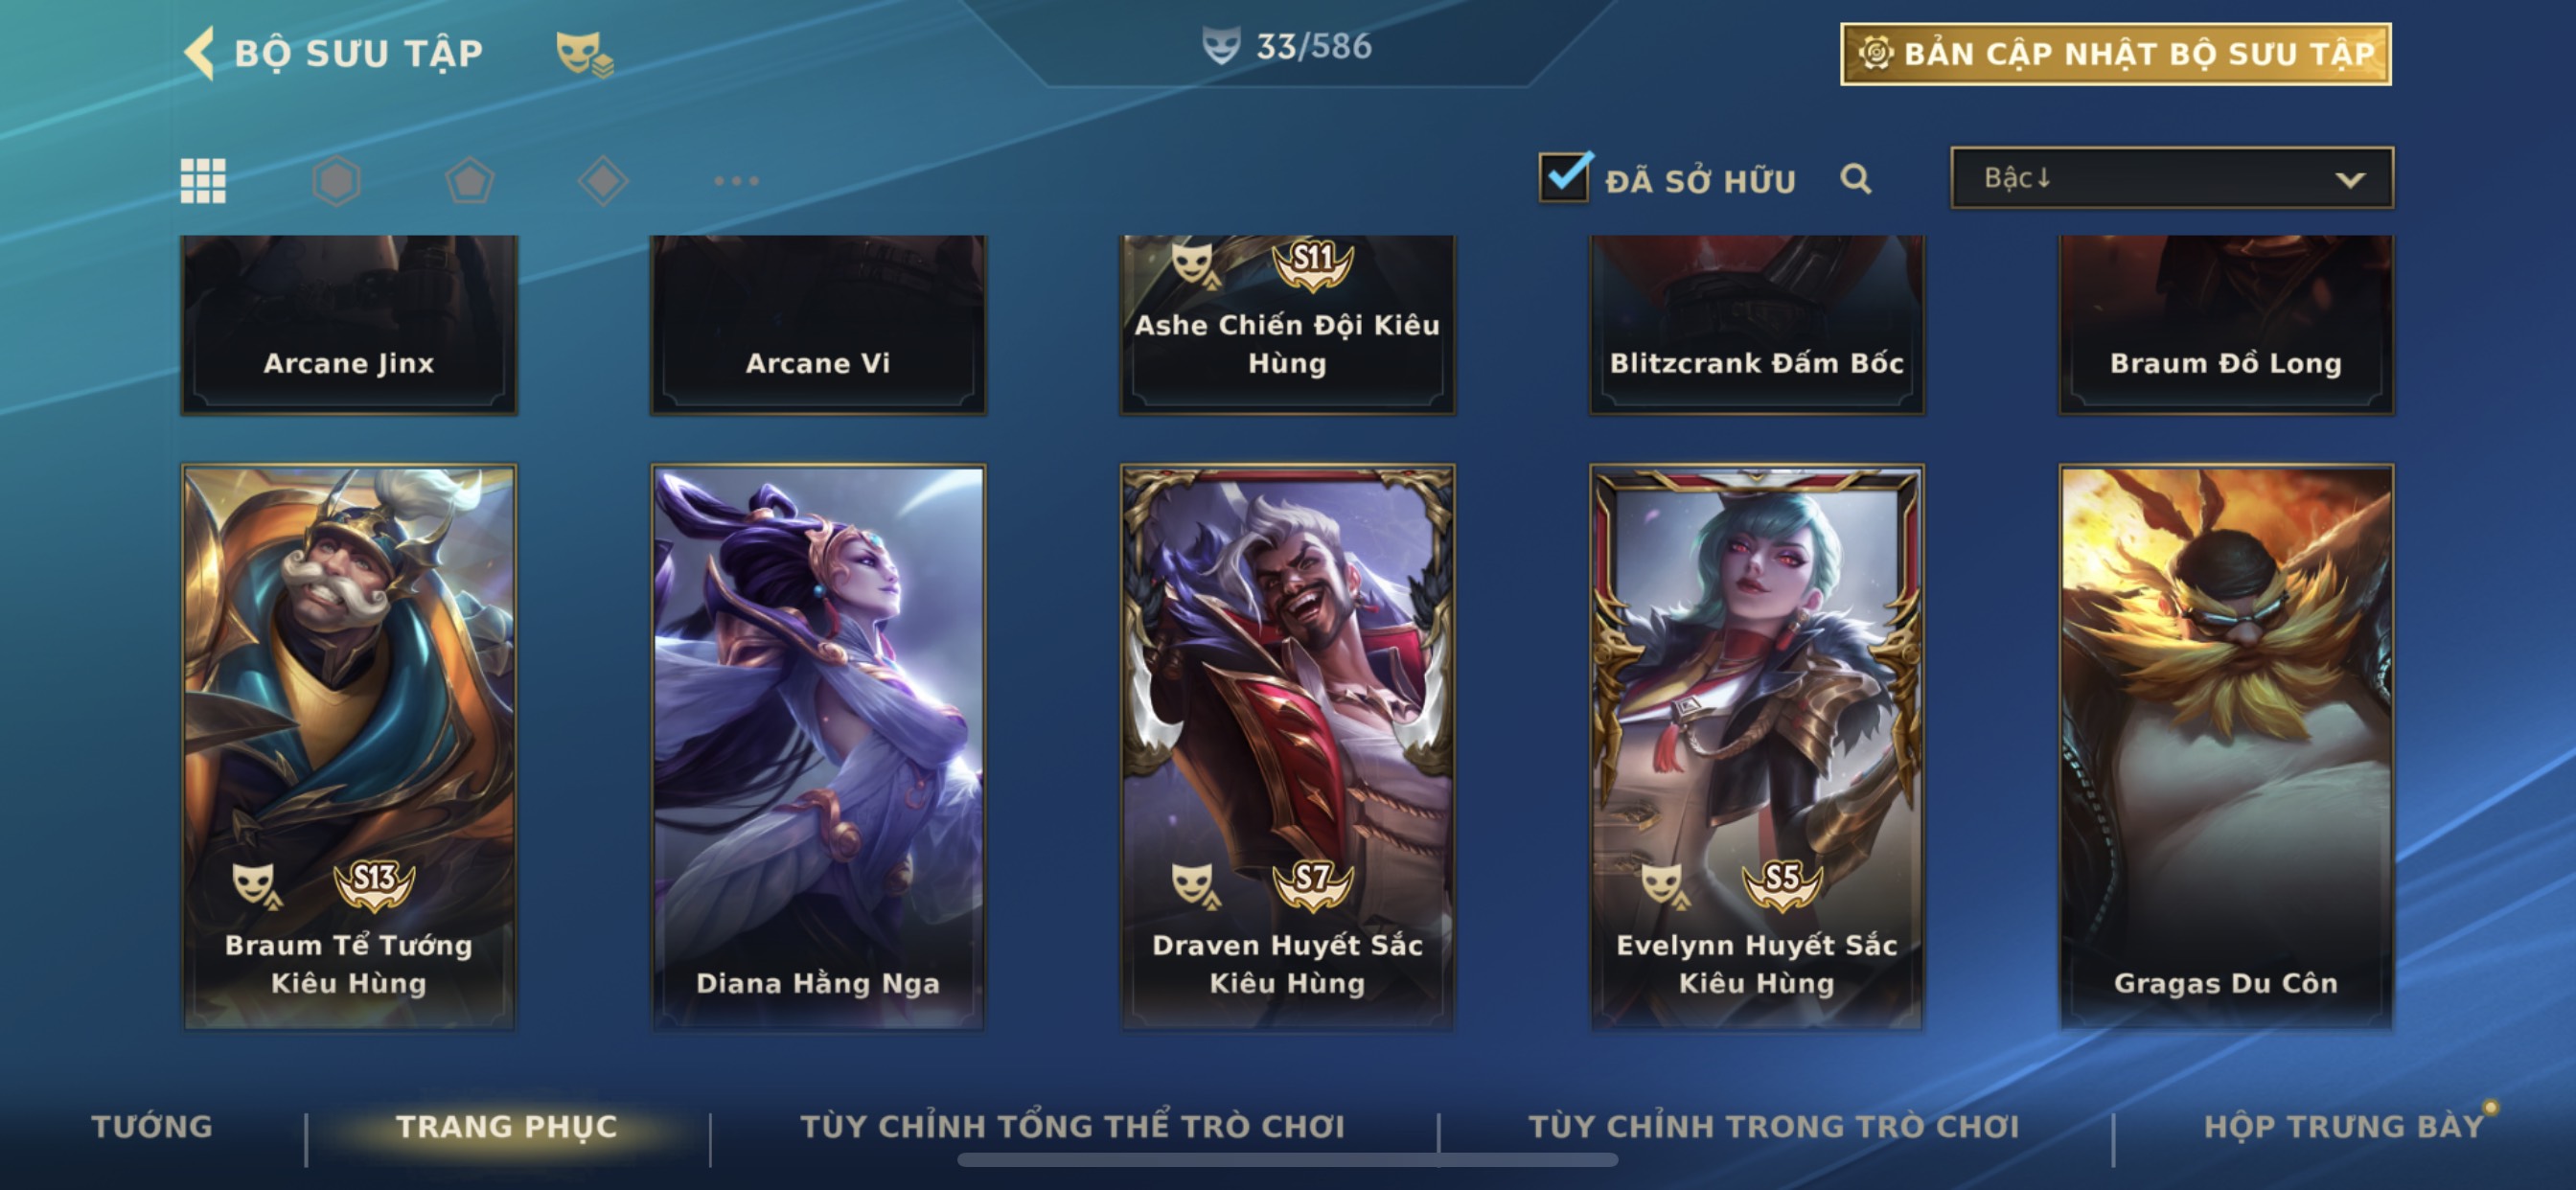
Task: Open more filters with three dots
Action: (737, 181)
